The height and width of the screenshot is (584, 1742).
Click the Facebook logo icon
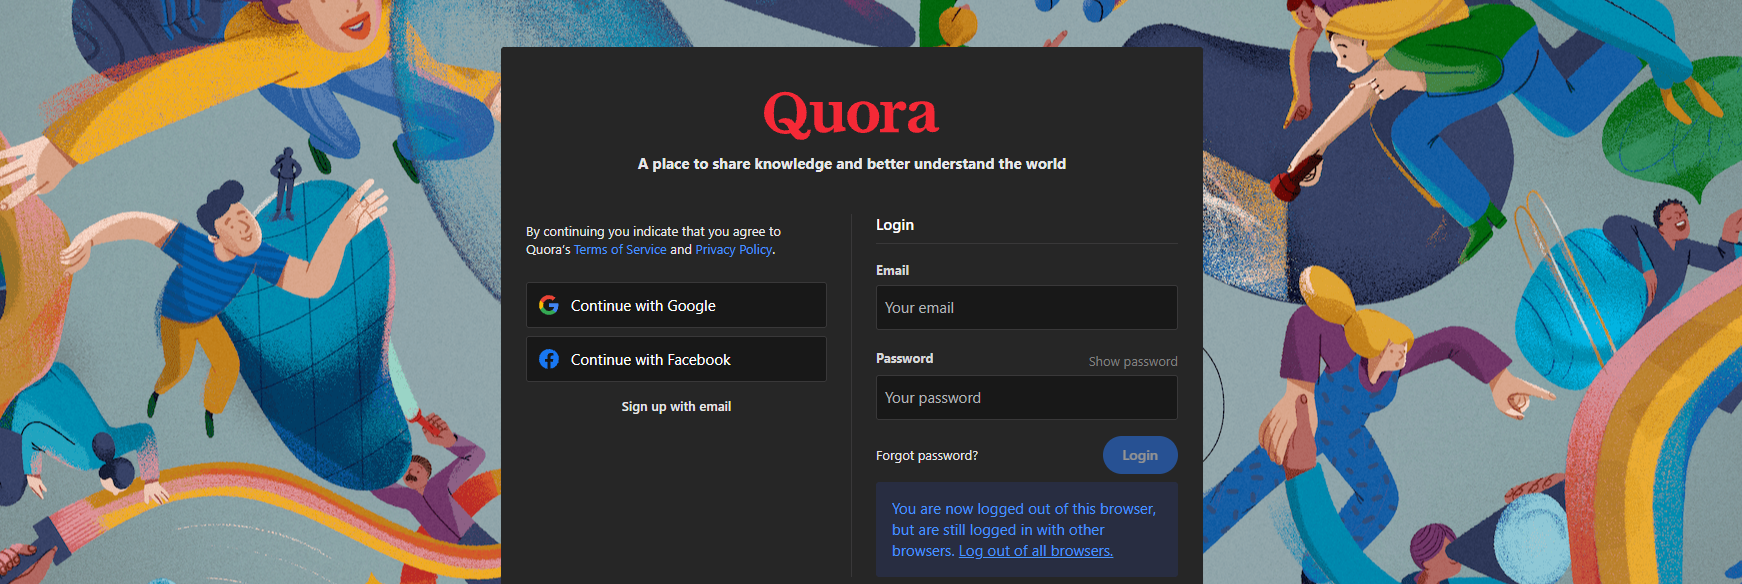click(x=548, y=359)
